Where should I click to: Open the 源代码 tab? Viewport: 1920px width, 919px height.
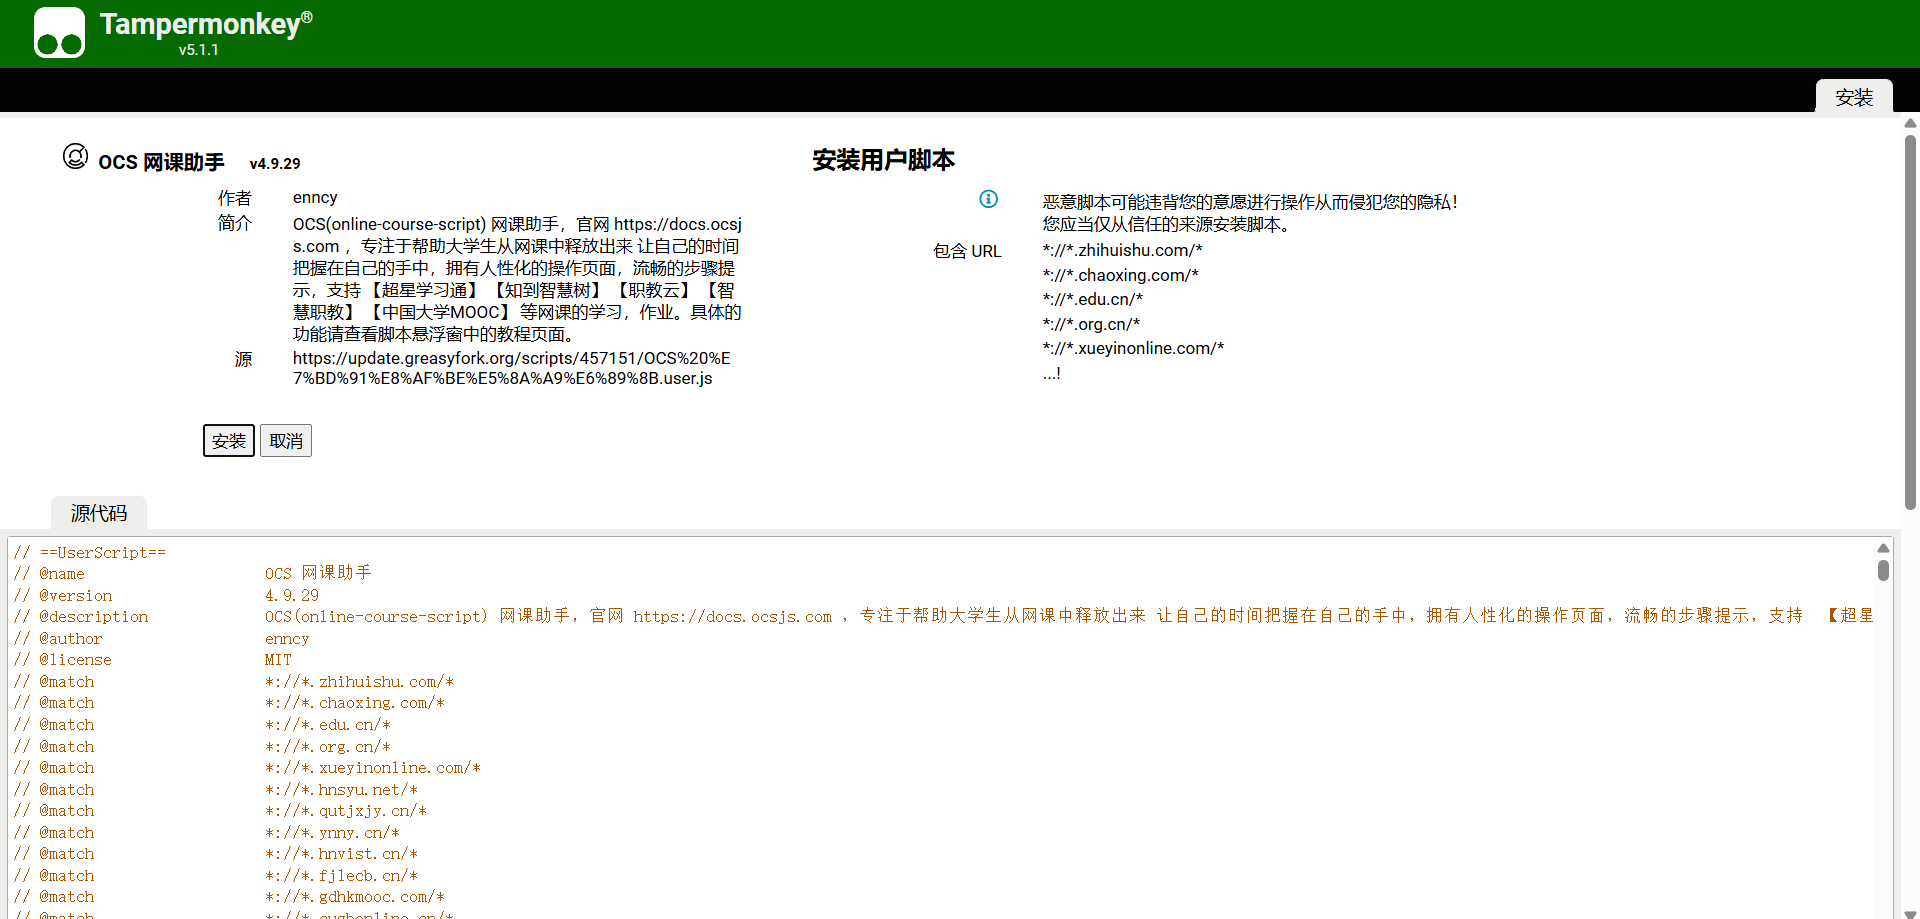(99, 513)
